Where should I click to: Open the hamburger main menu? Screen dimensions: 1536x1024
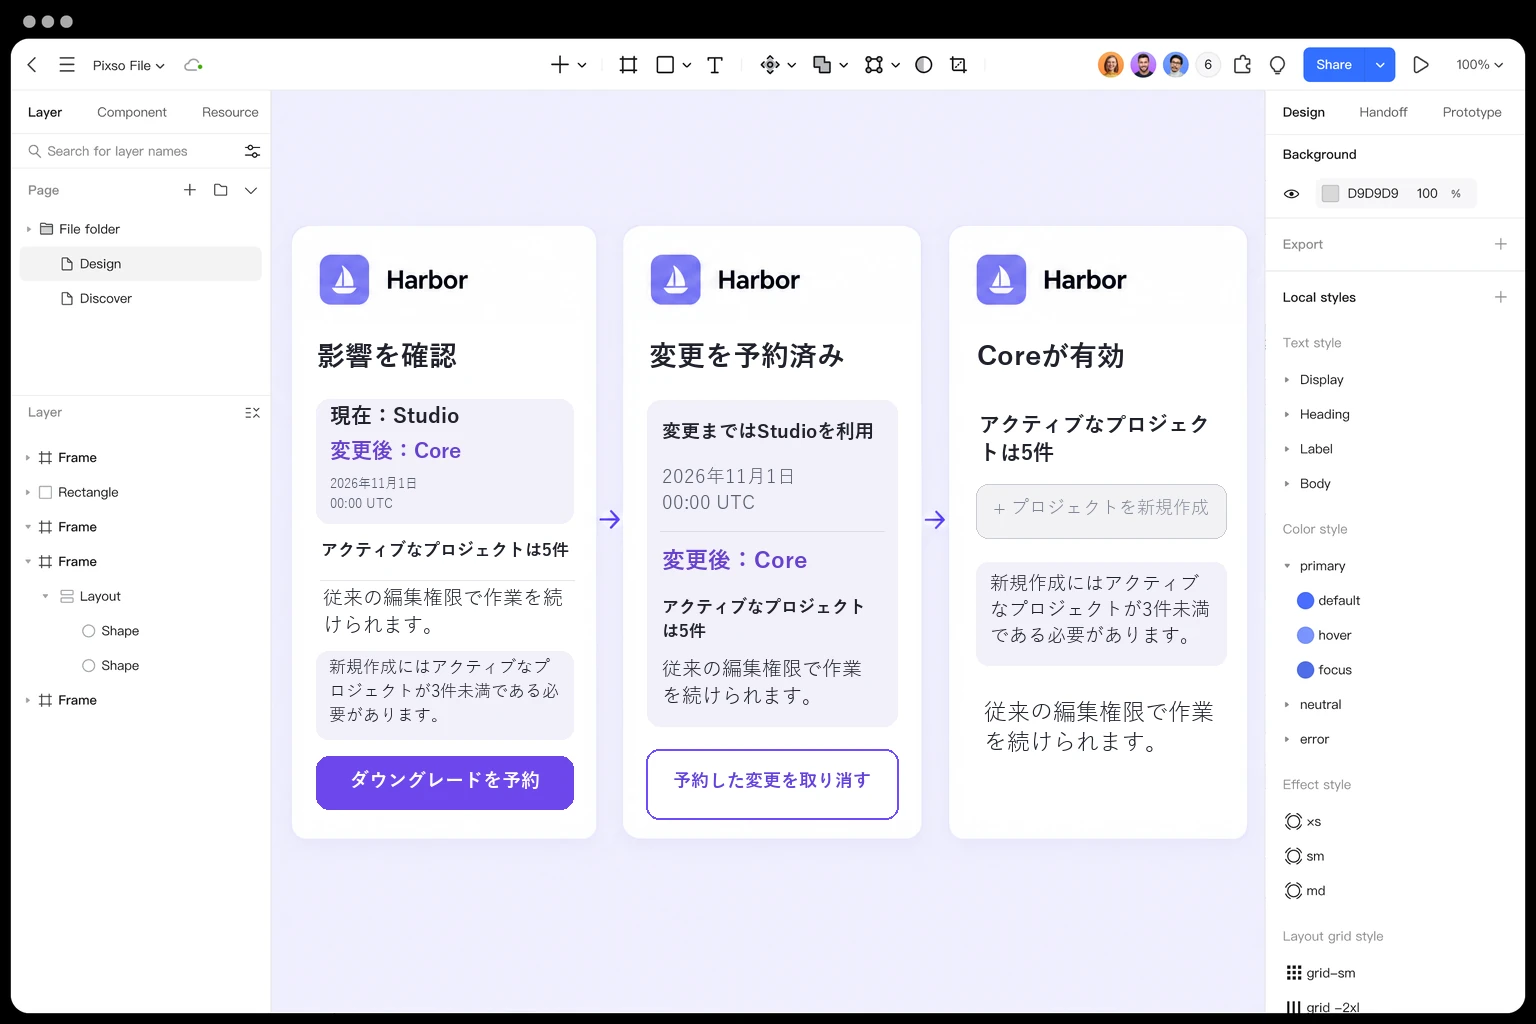(x=67, y=65)
